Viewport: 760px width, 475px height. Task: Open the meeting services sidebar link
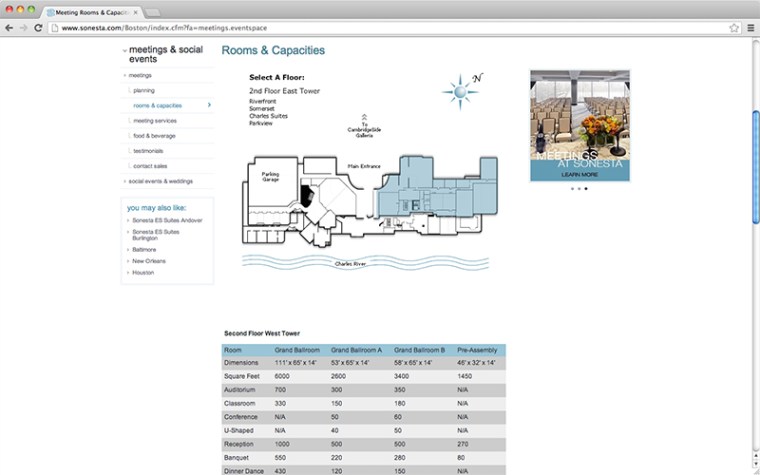click(x=155, y=121)
